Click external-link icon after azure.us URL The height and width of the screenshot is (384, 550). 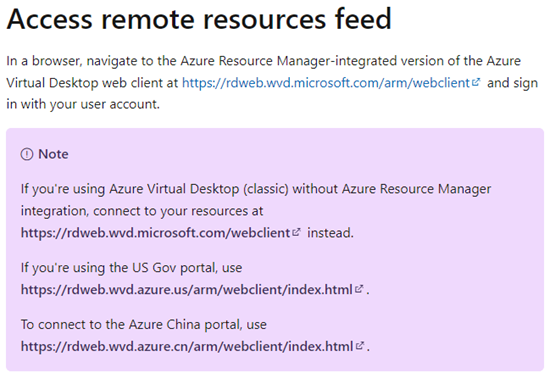359,289
